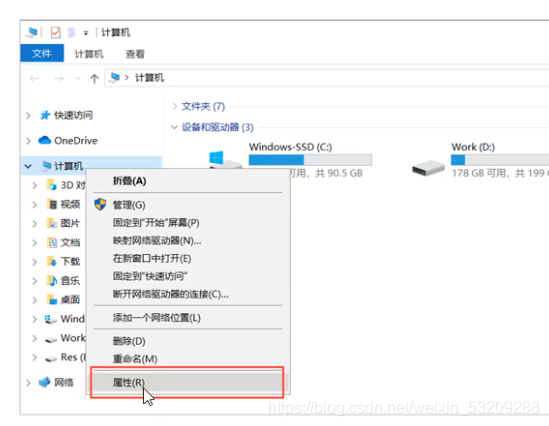This screenshot has height=426, width=549.
Task: Choose 映射网络驱动器(N)... menu entry
Action: [188, 240]
